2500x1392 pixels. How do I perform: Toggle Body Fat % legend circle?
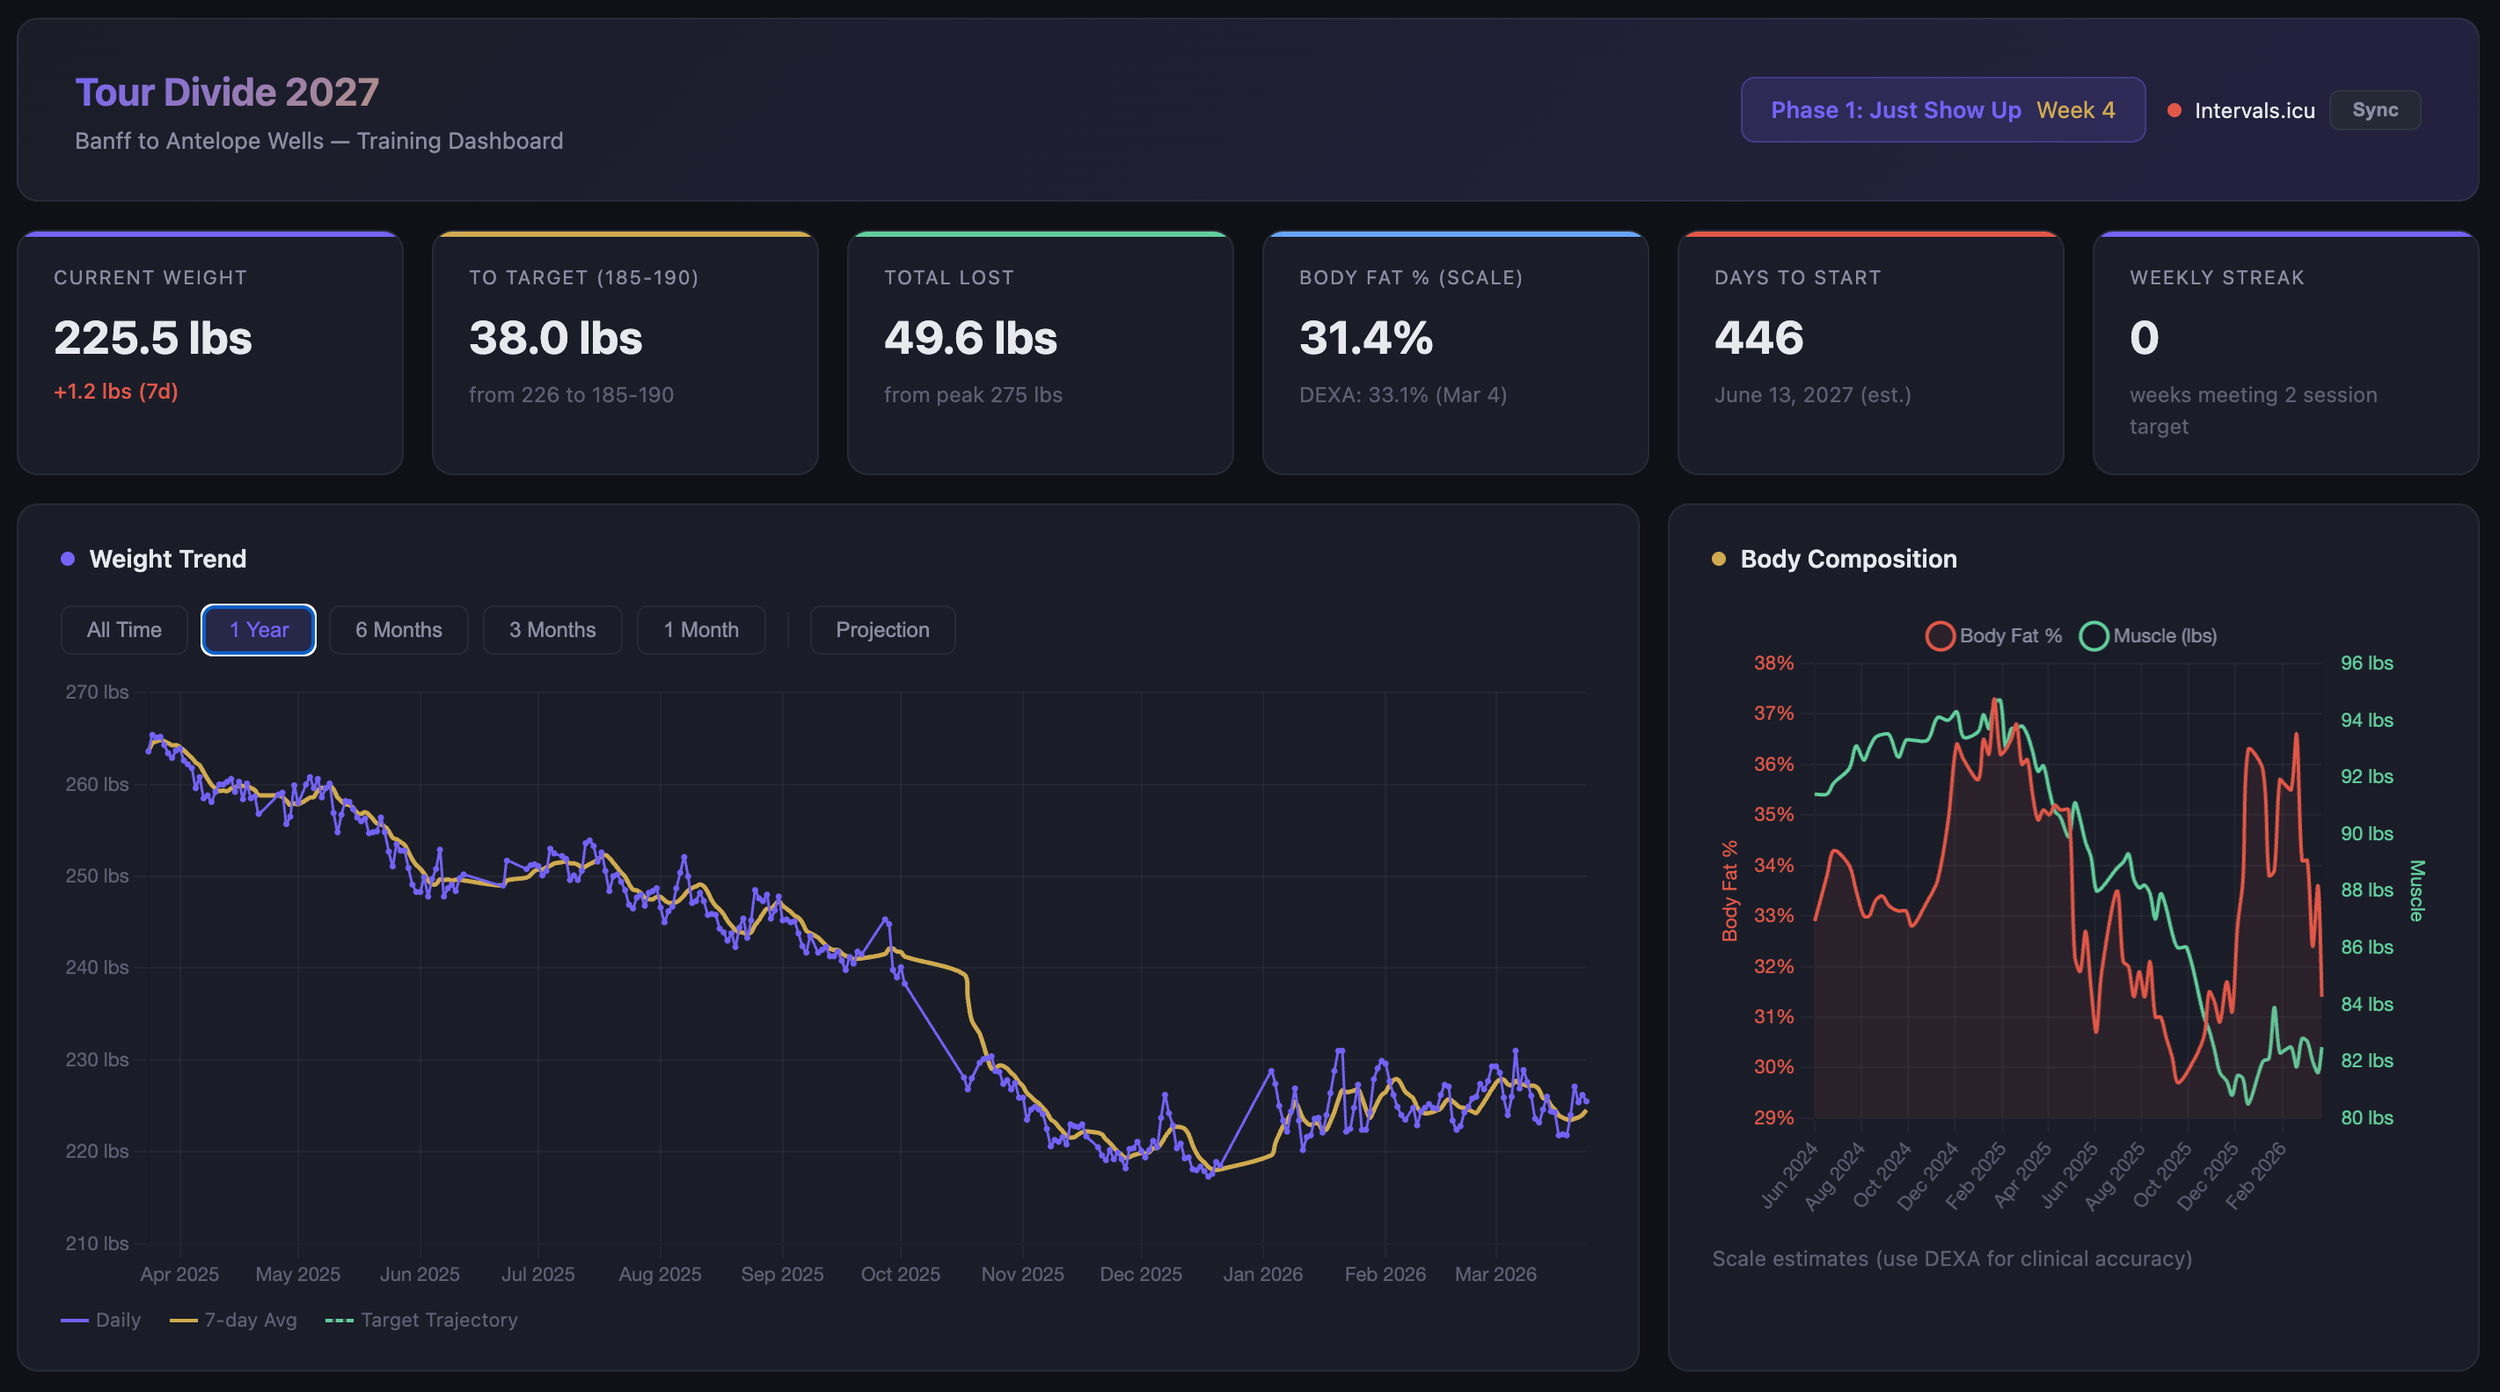[1940, 636]
